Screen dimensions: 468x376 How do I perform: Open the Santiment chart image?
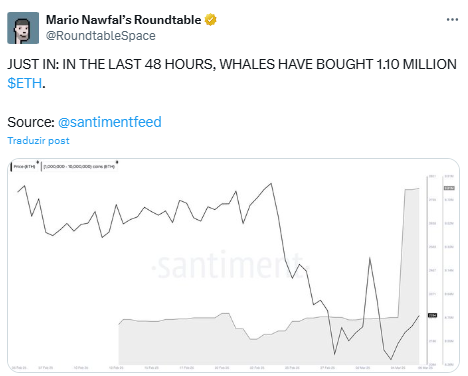pos(233,265)
